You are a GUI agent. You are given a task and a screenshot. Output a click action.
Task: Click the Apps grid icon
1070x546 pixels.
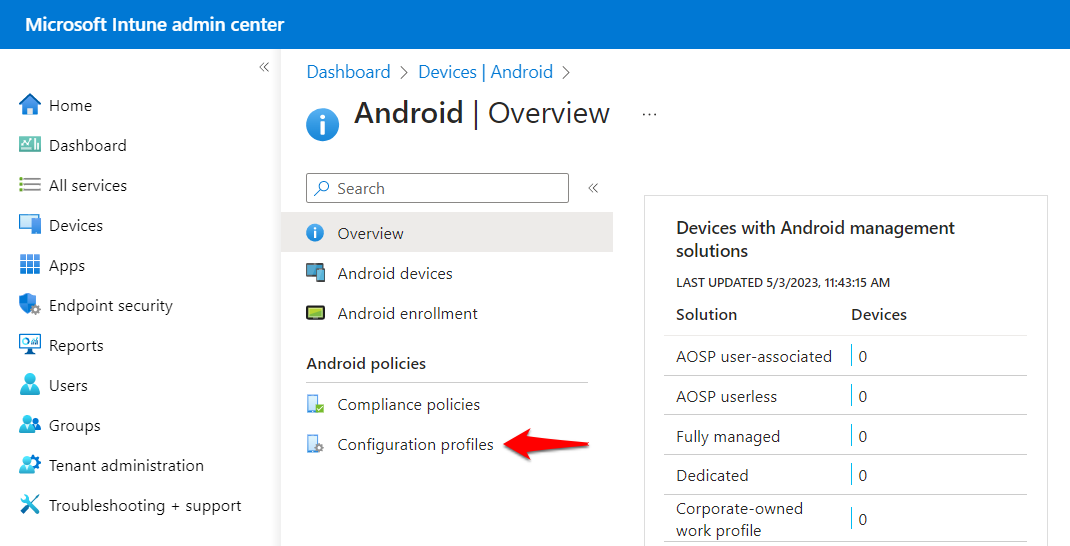coord(30,265)
